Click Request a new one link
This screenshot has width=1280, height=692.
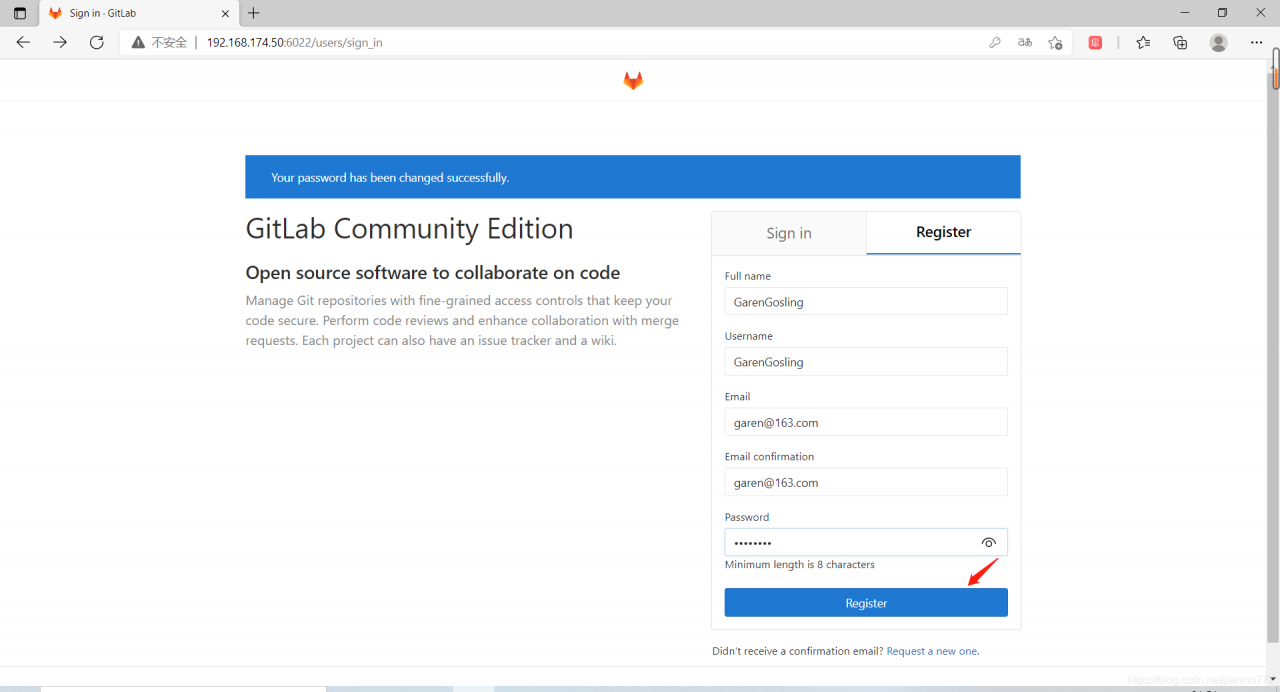[x=932, y=651]
